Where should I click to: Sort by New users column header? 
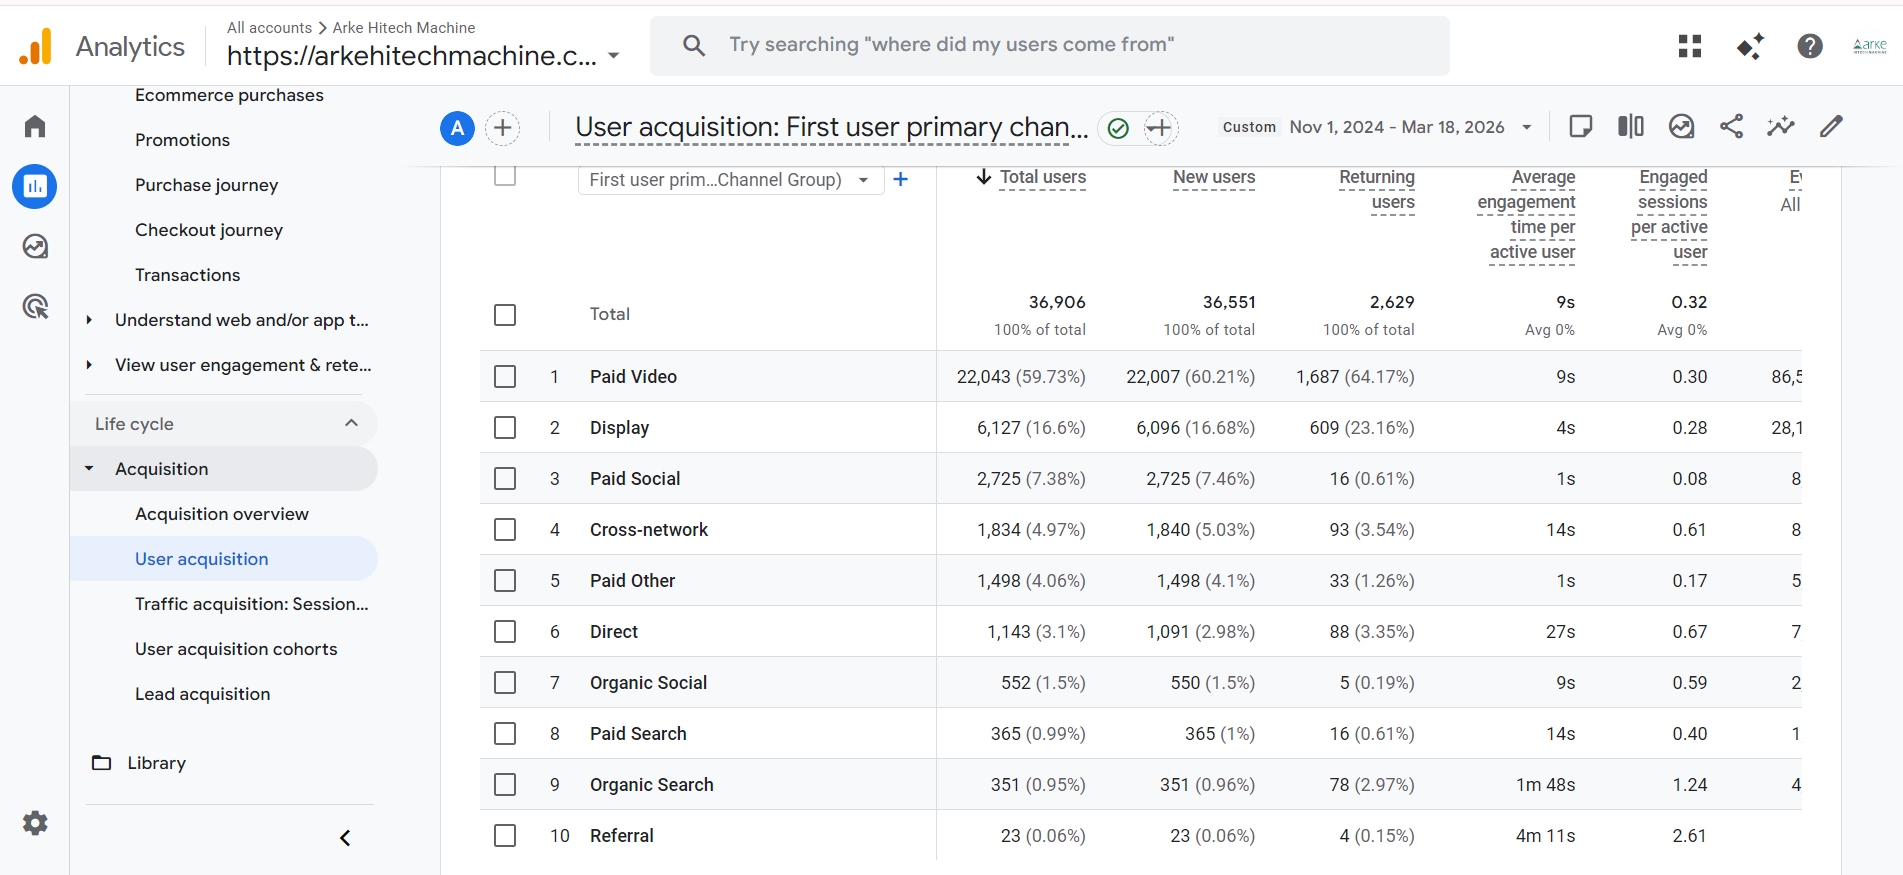click(x=1214, y=178)
